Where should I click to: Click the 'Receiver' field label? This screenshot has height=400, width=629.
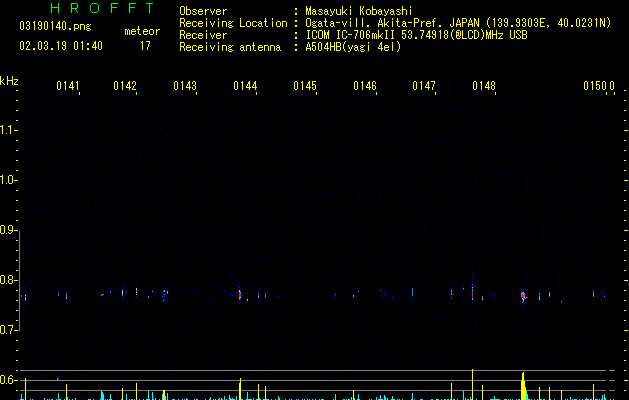point(203,35)
